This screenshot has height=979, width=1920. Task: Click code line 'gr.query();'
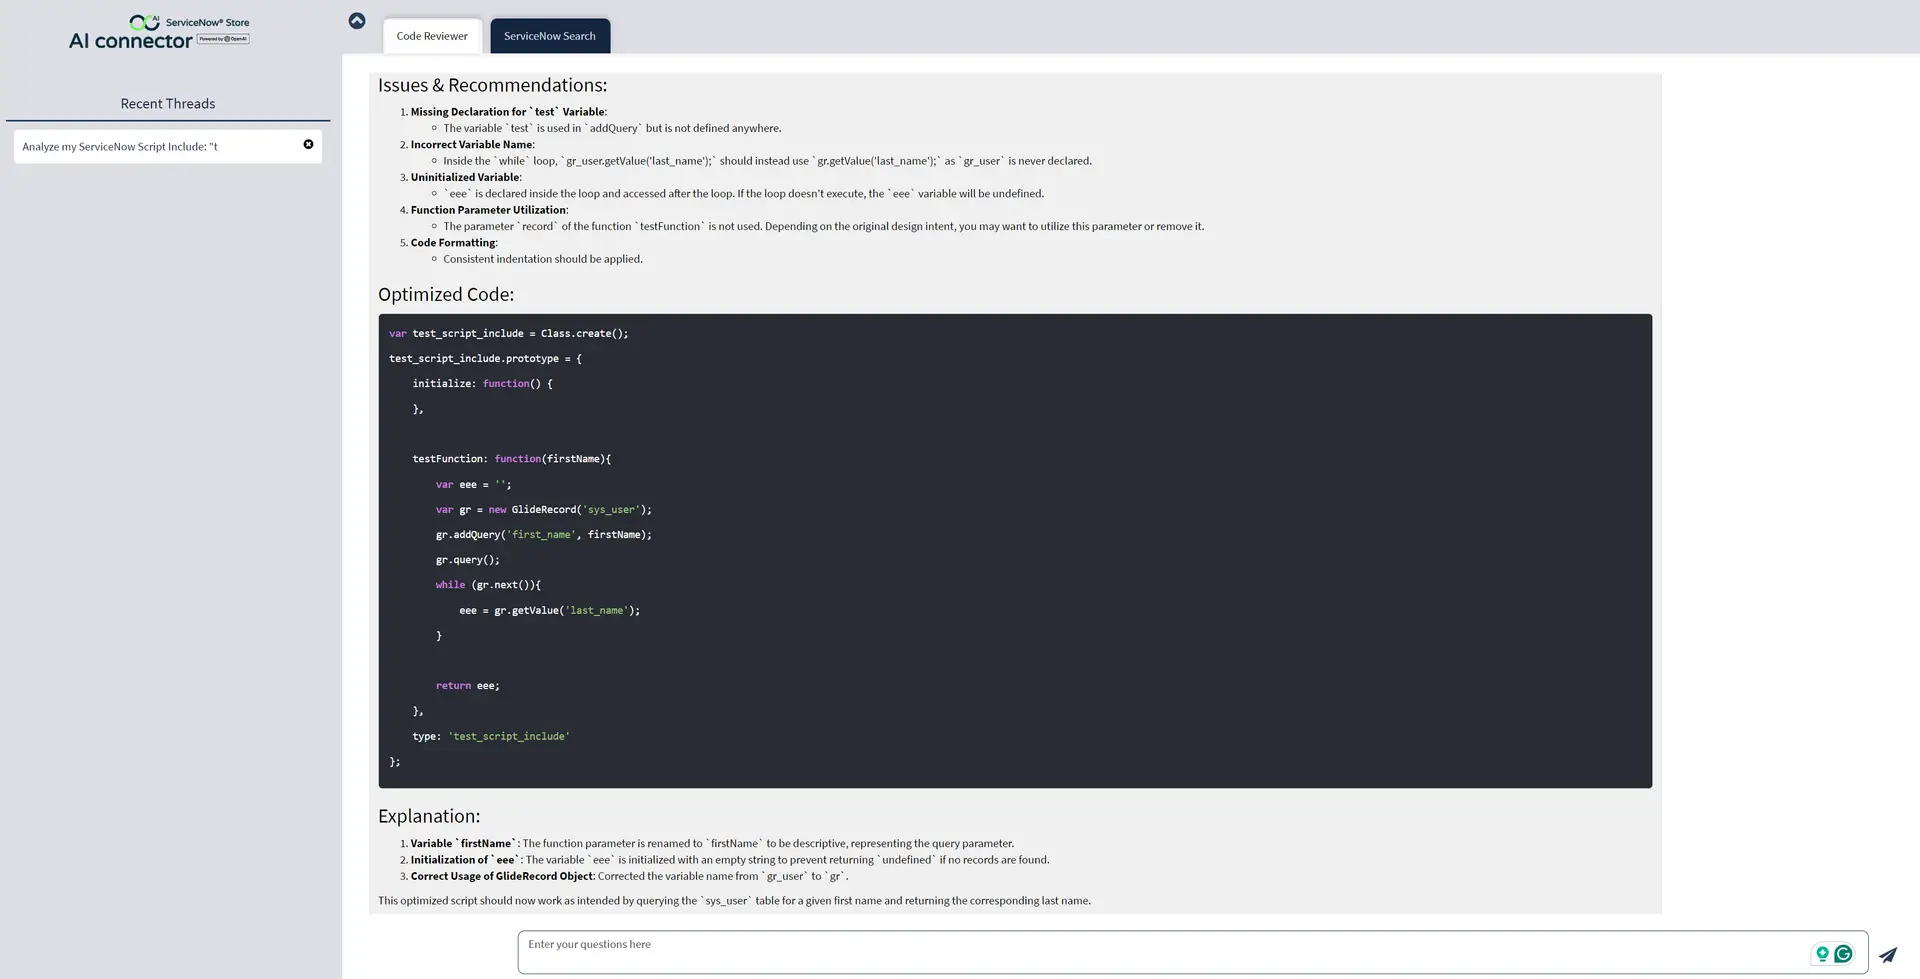point(467,560)
